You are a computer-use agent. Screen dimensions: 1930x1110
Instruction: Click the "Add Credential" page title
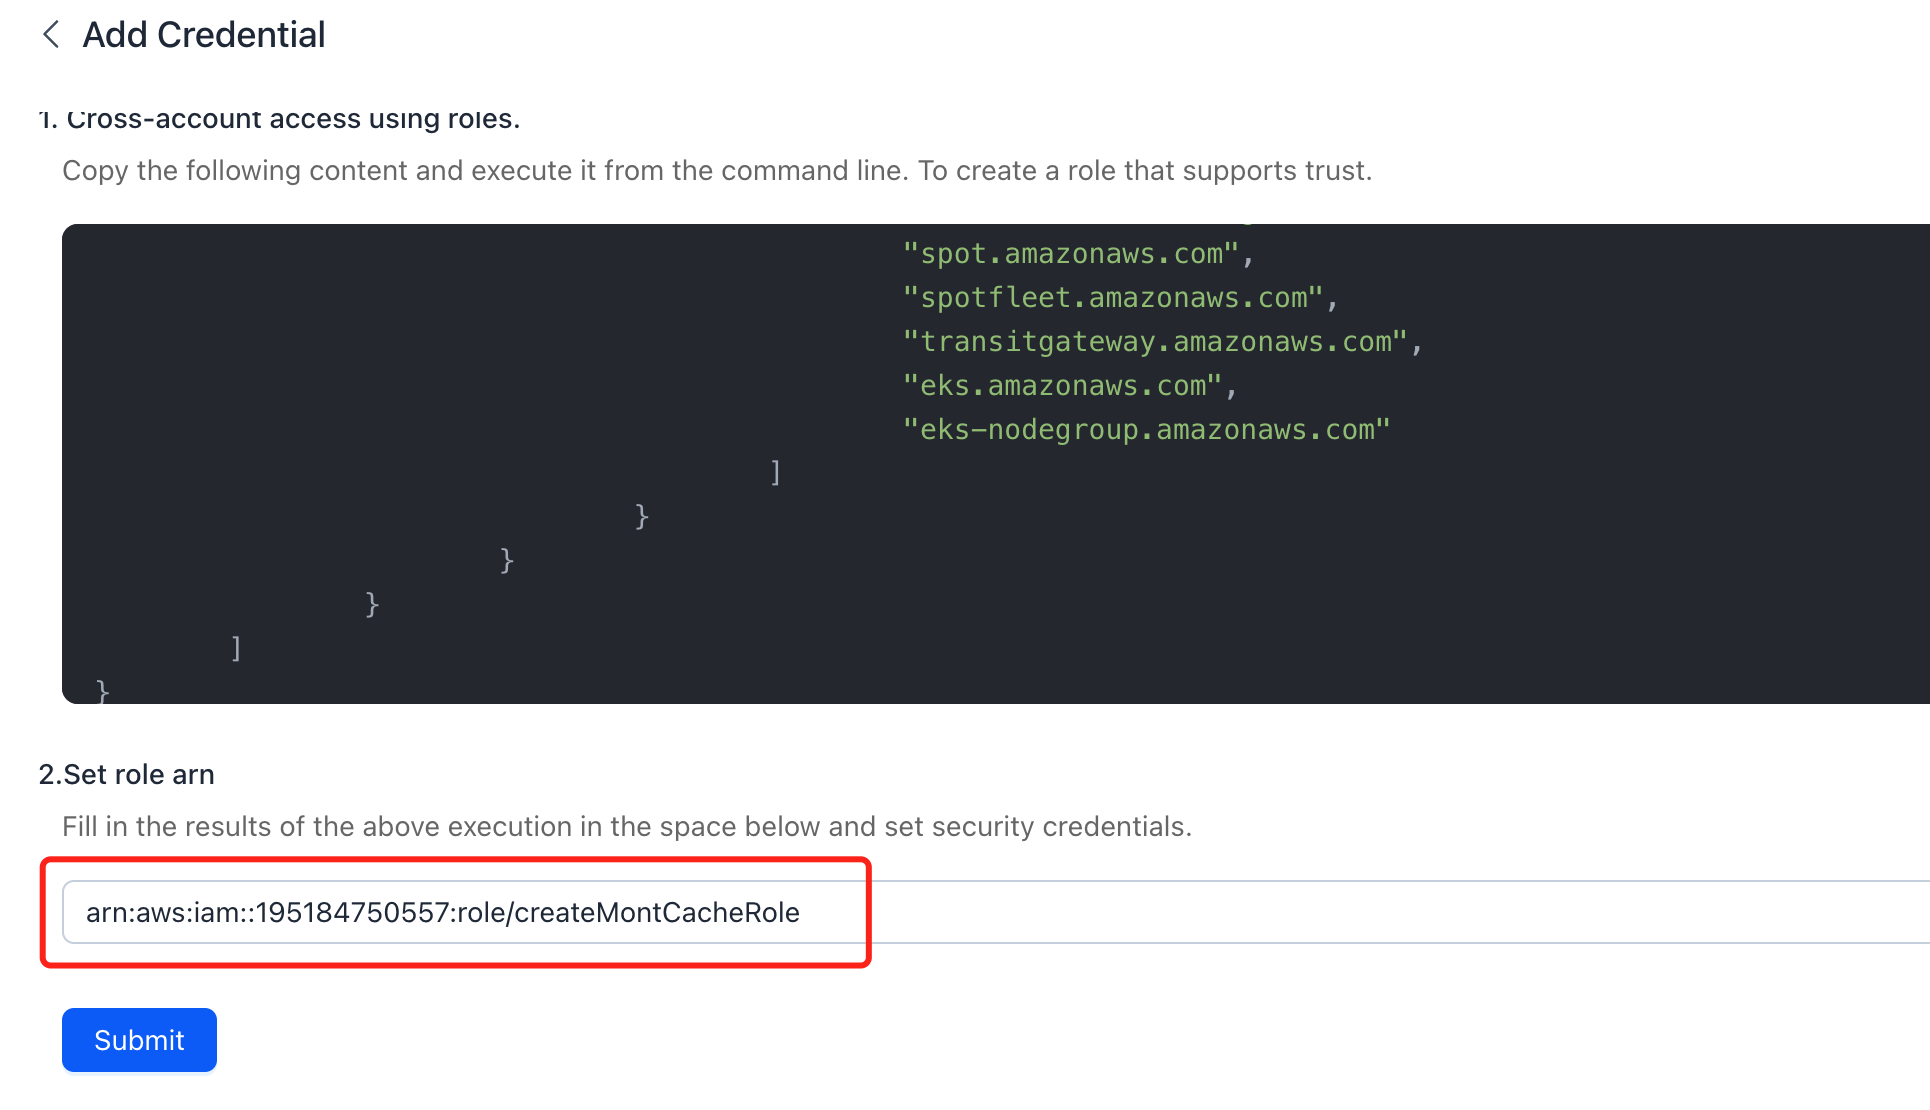coord(204,35)
